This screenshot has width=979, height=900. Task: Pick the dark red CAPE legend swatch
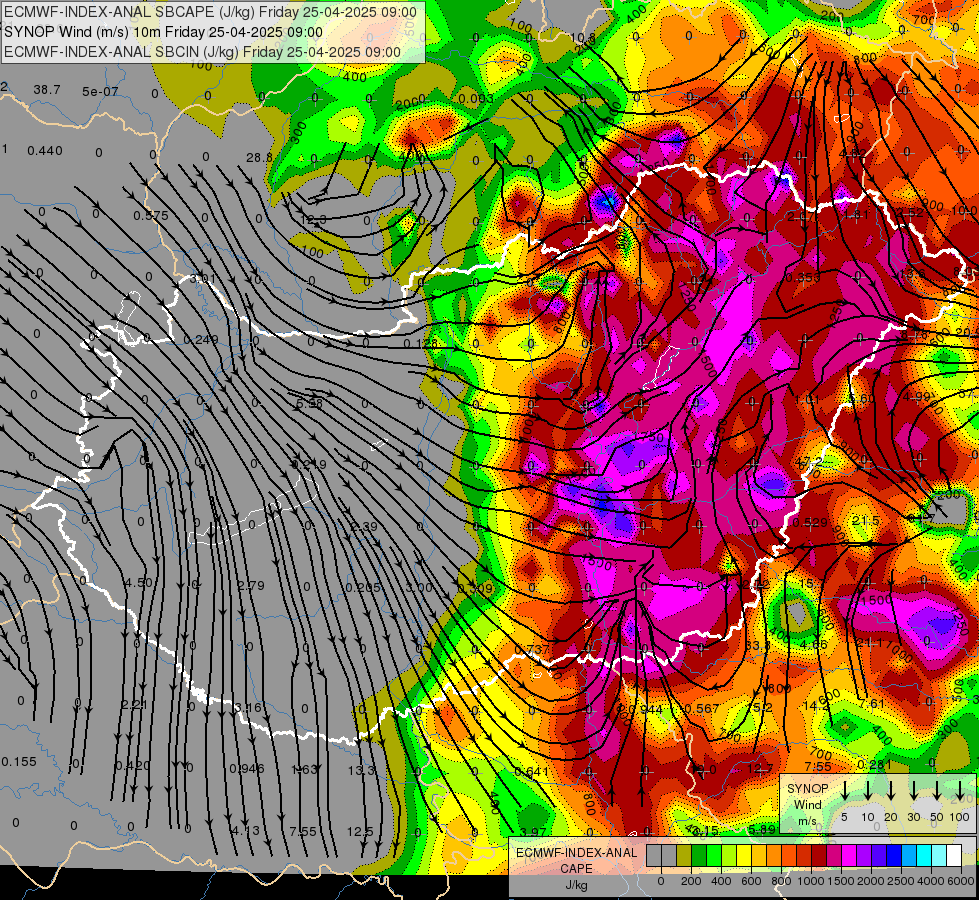pyautogui.click(x=819, y=856)
